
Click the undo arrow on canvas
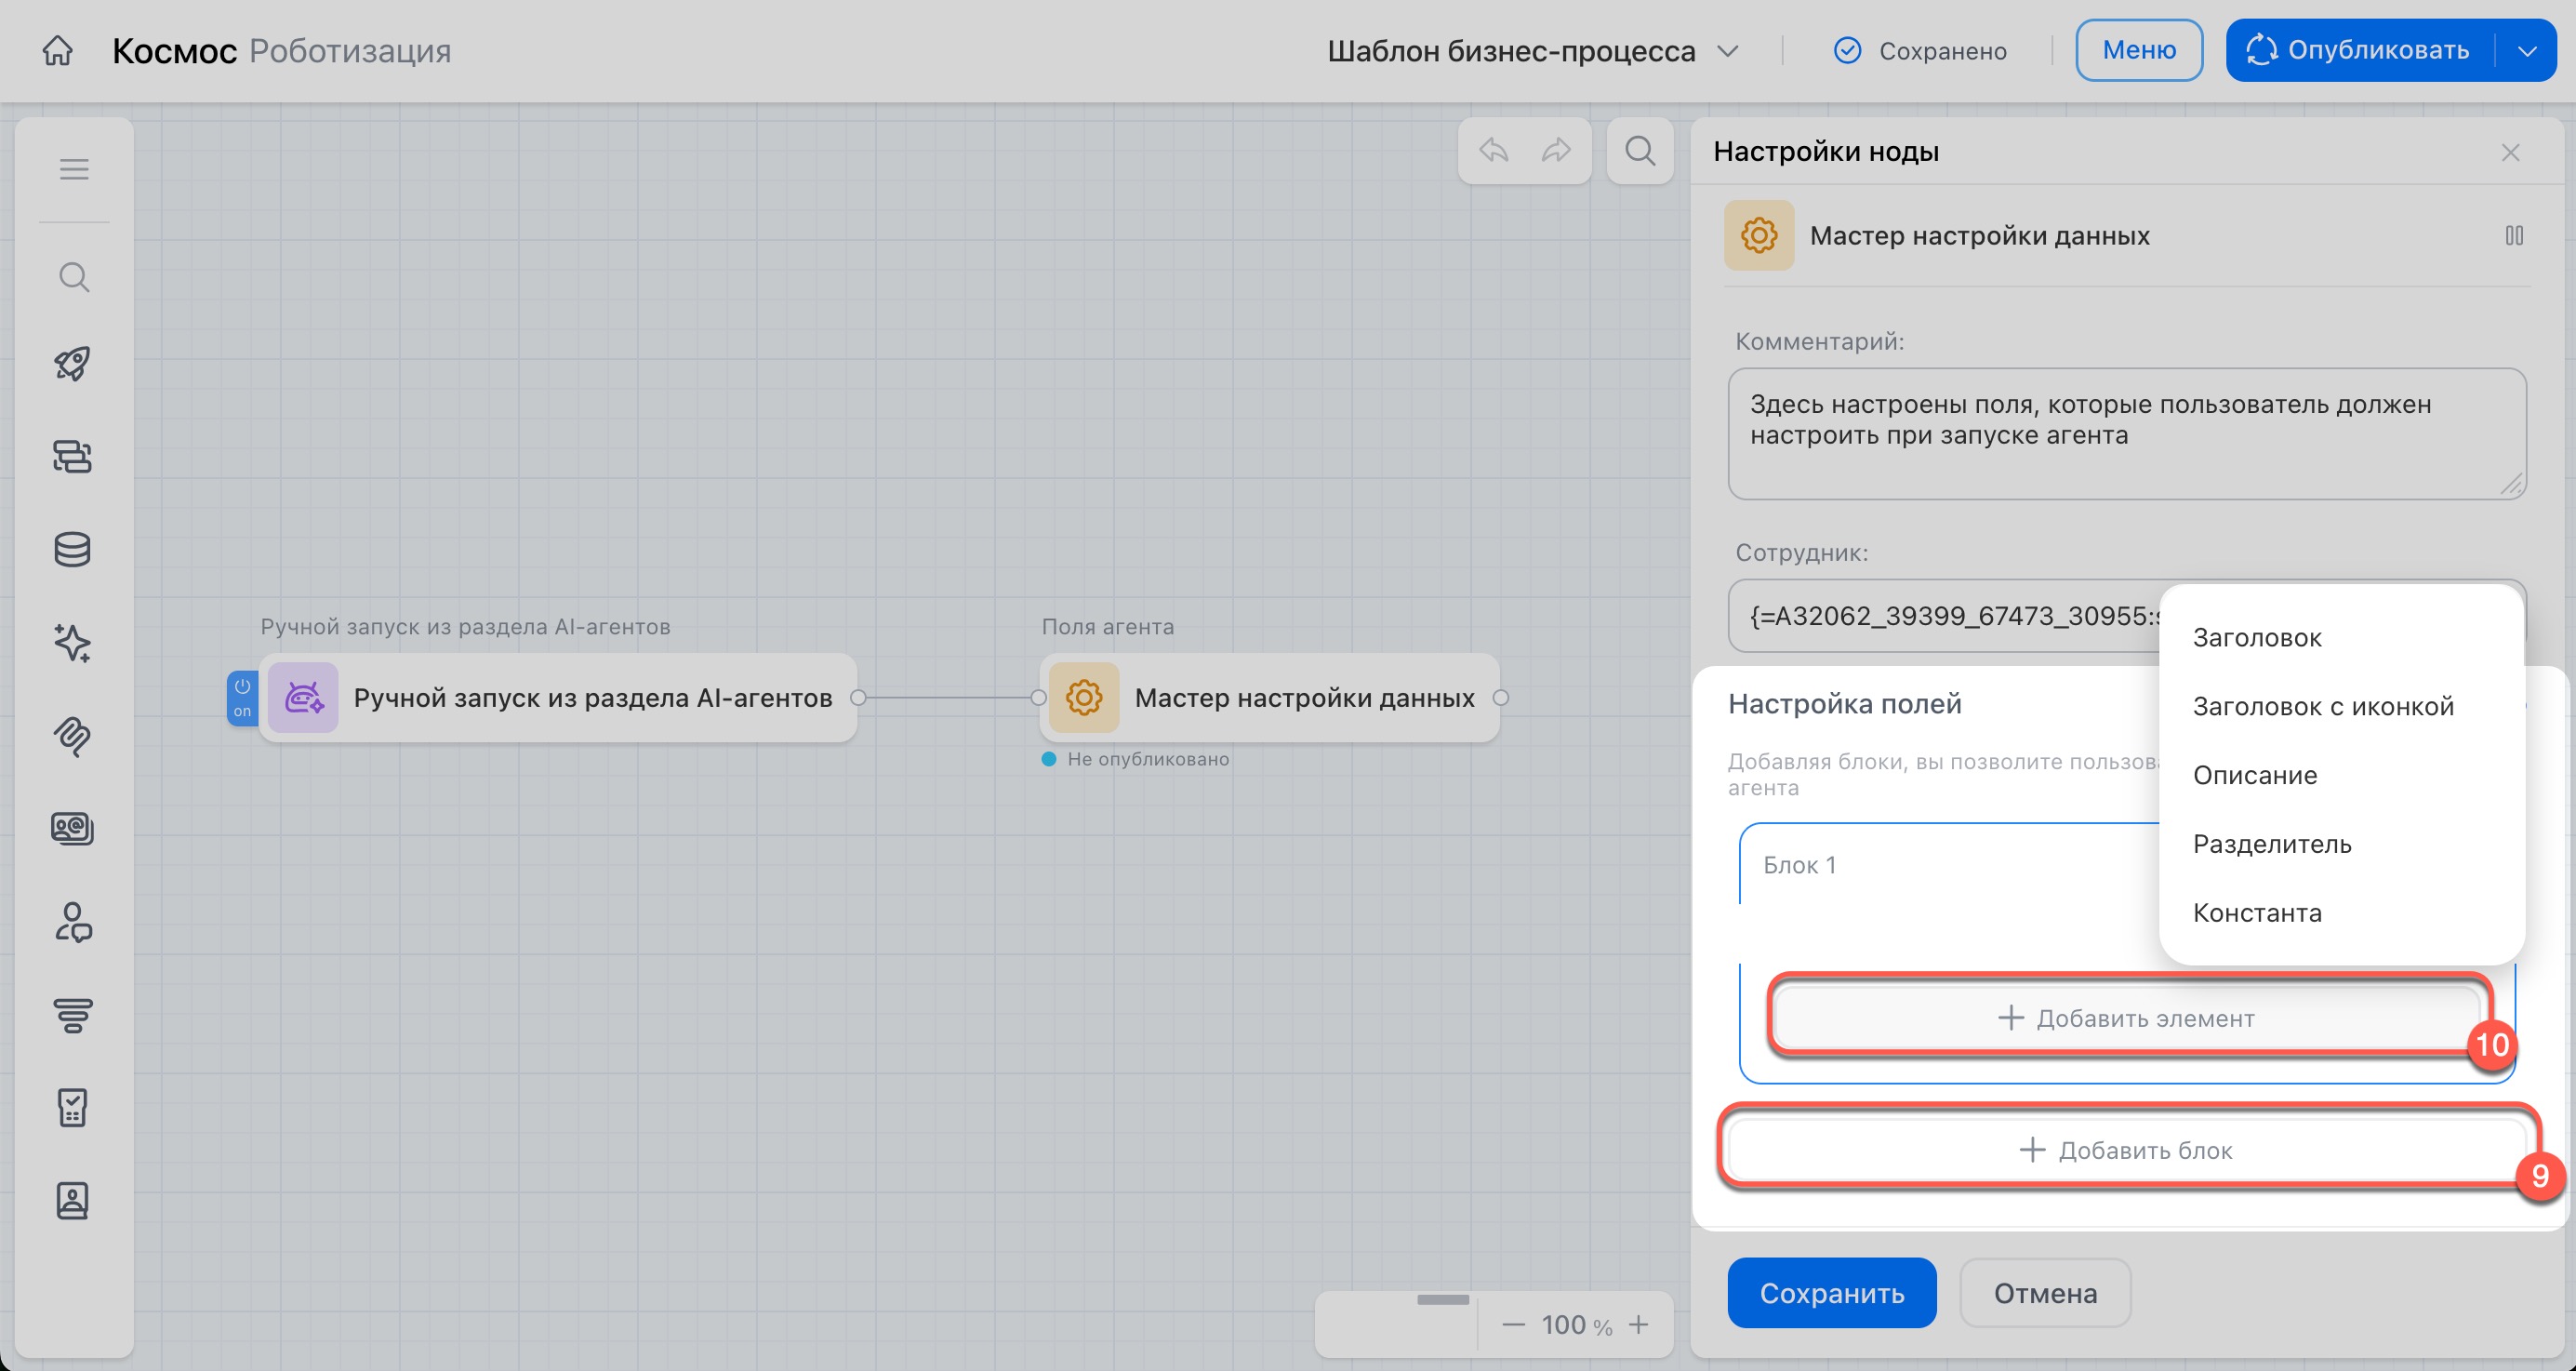click(1494, 151)
